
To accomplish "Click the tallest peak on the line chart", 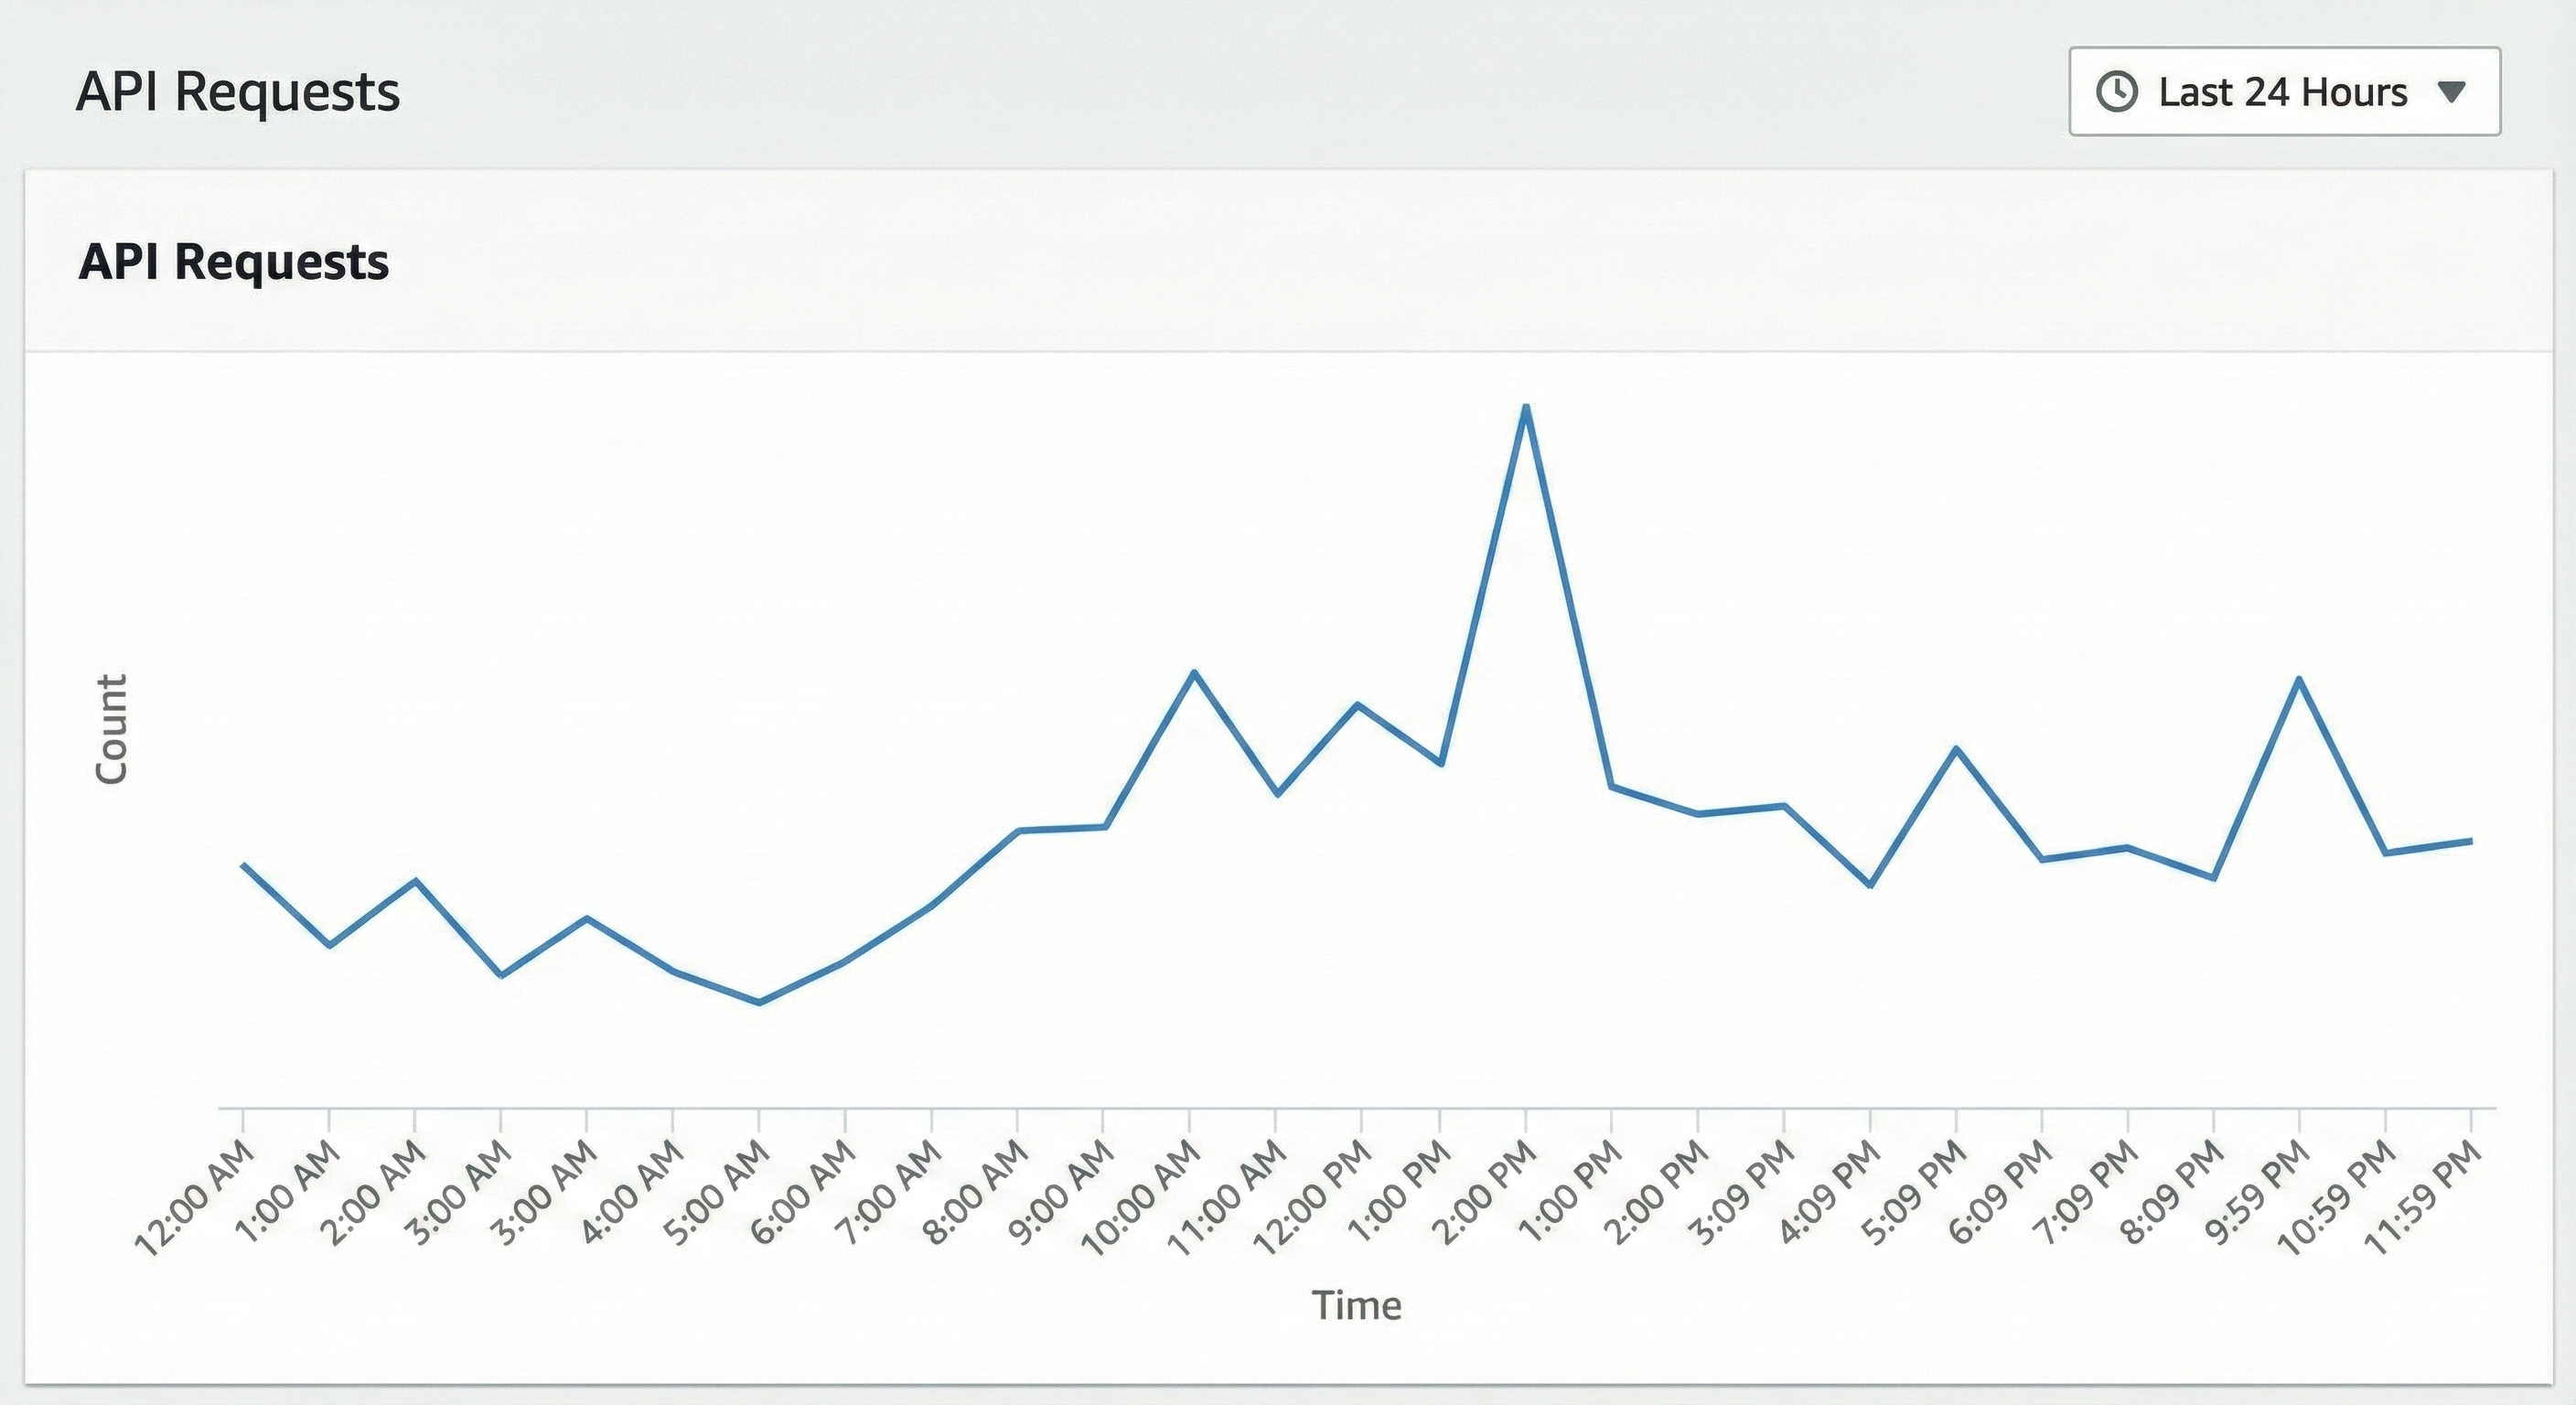I will 1526,407.
